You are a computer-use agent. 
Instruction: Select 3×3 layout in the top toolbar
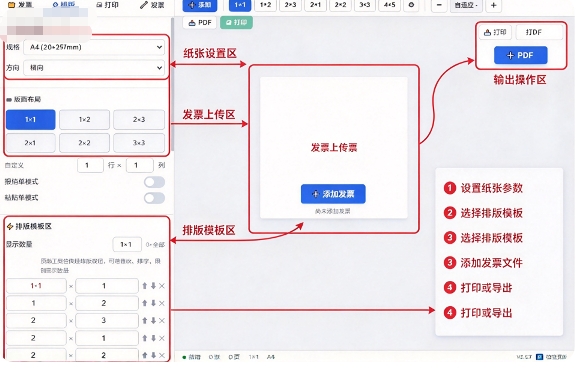coord(365,5)
